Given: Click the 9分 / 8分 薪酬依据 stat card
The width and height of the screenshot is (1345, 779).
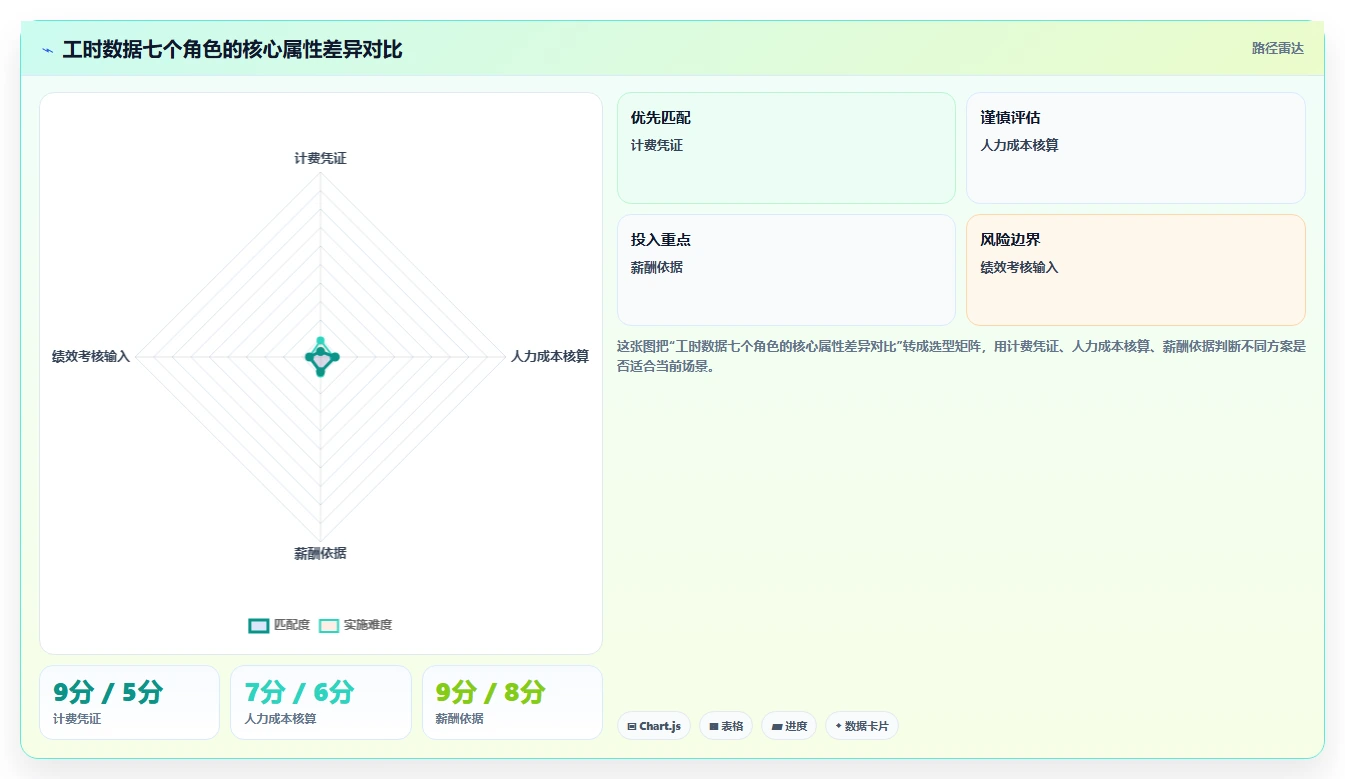Looking at the screenshot, I should [512, 702].
